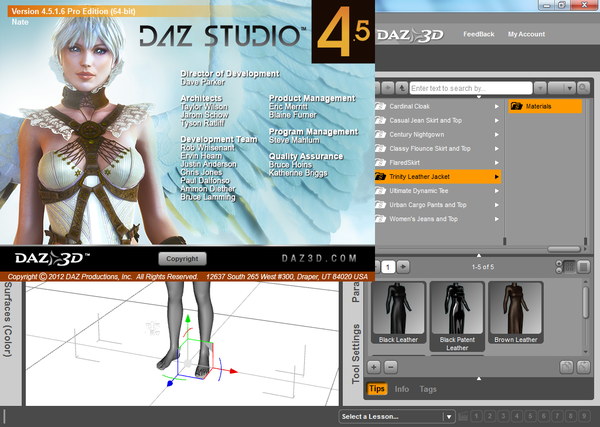
Task: Select the Ultimate Dynamic Tee row
Action: pos(438,191)
